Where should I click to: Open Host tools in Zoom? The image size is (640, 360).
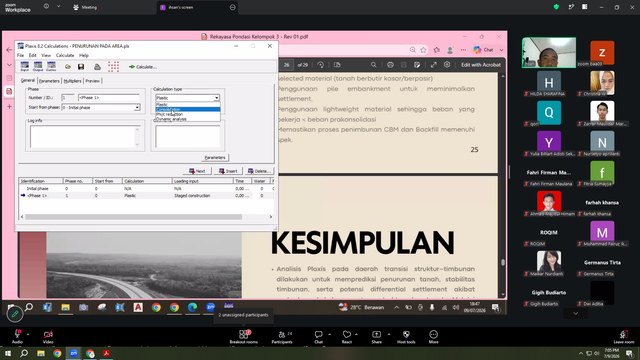pyautogui.click(x=406, y=337)
